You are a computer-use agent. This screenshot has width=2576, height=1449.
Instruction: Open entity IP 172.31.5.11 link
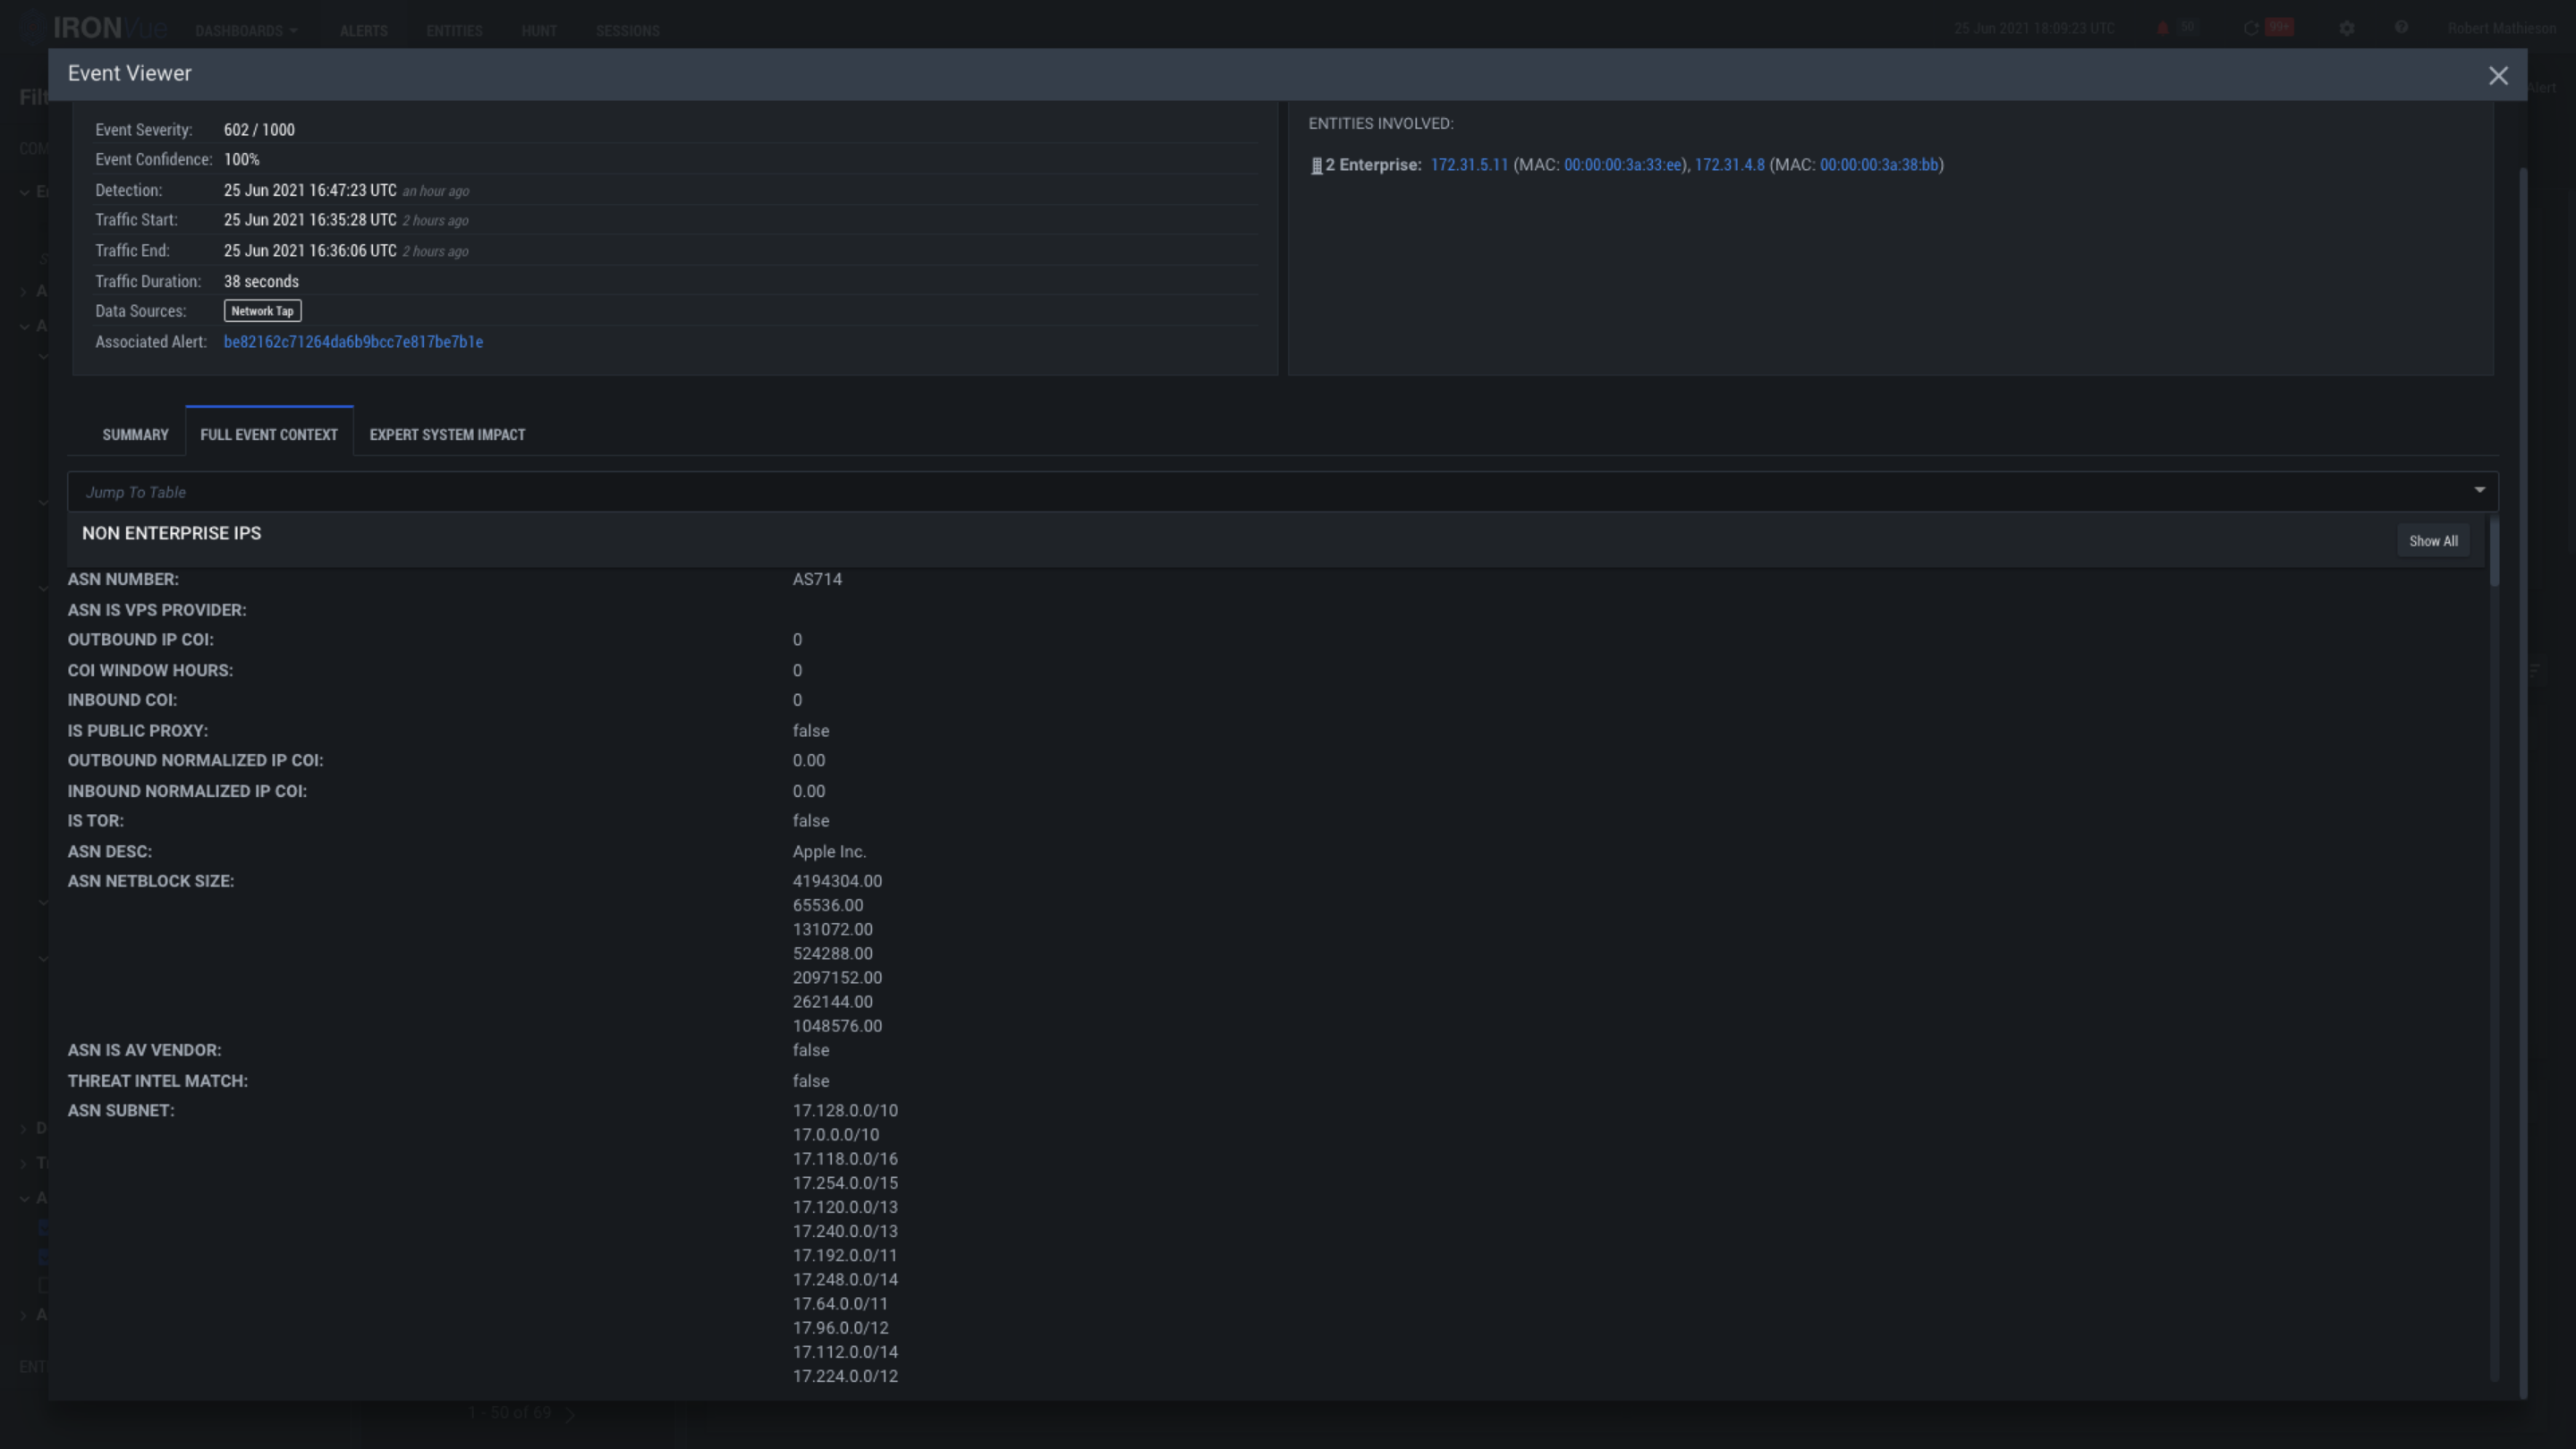pyautogui.click(x=1468, y=165)
